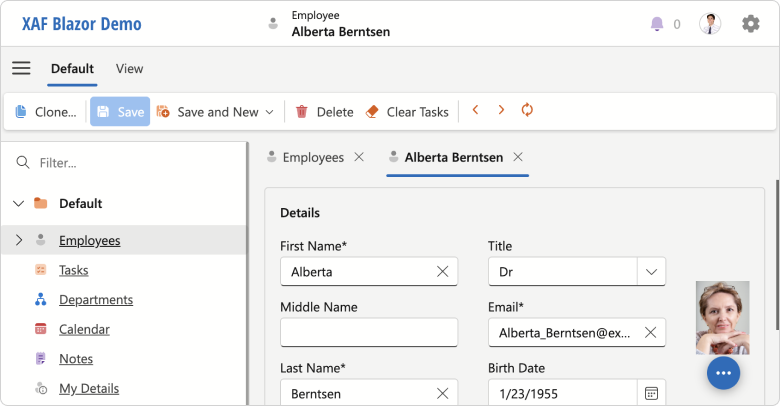780x406 pixels.
Task: Expand the Title combo box
Action: click(651, 271)
